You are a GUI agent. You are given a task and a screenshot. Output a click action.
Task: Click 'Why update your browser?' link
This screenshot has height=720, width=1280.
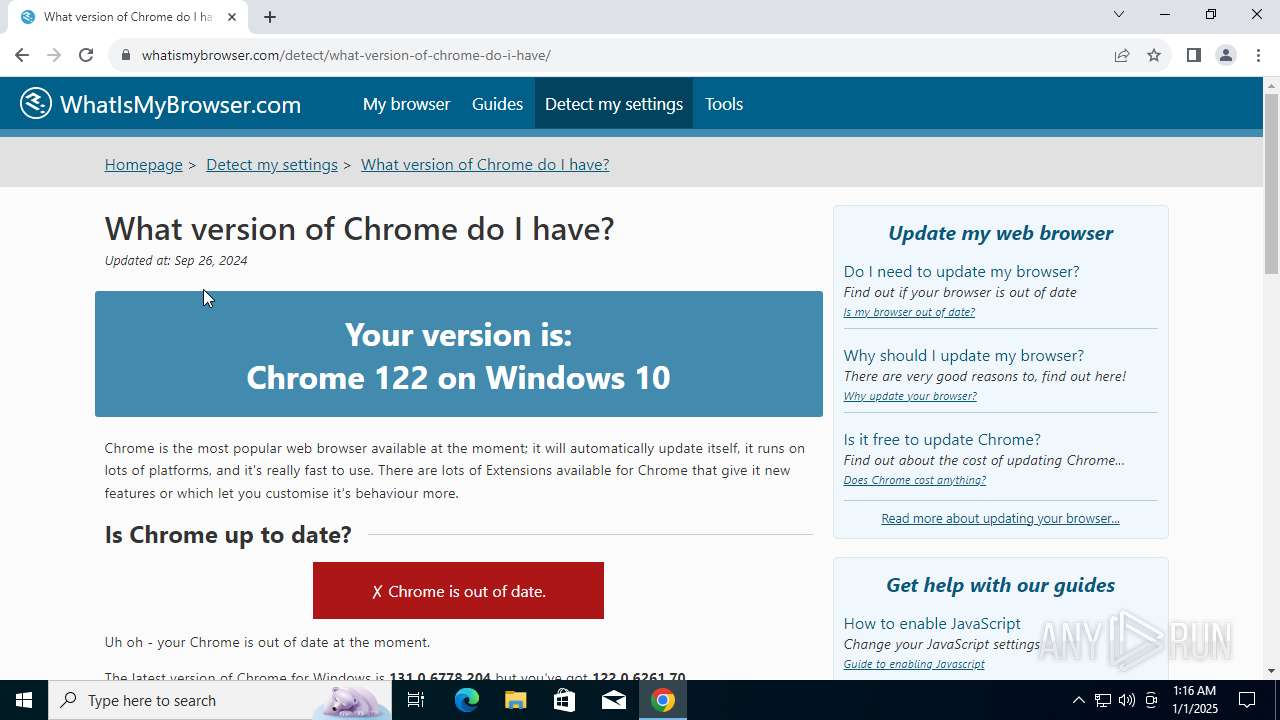pos(910,396)
